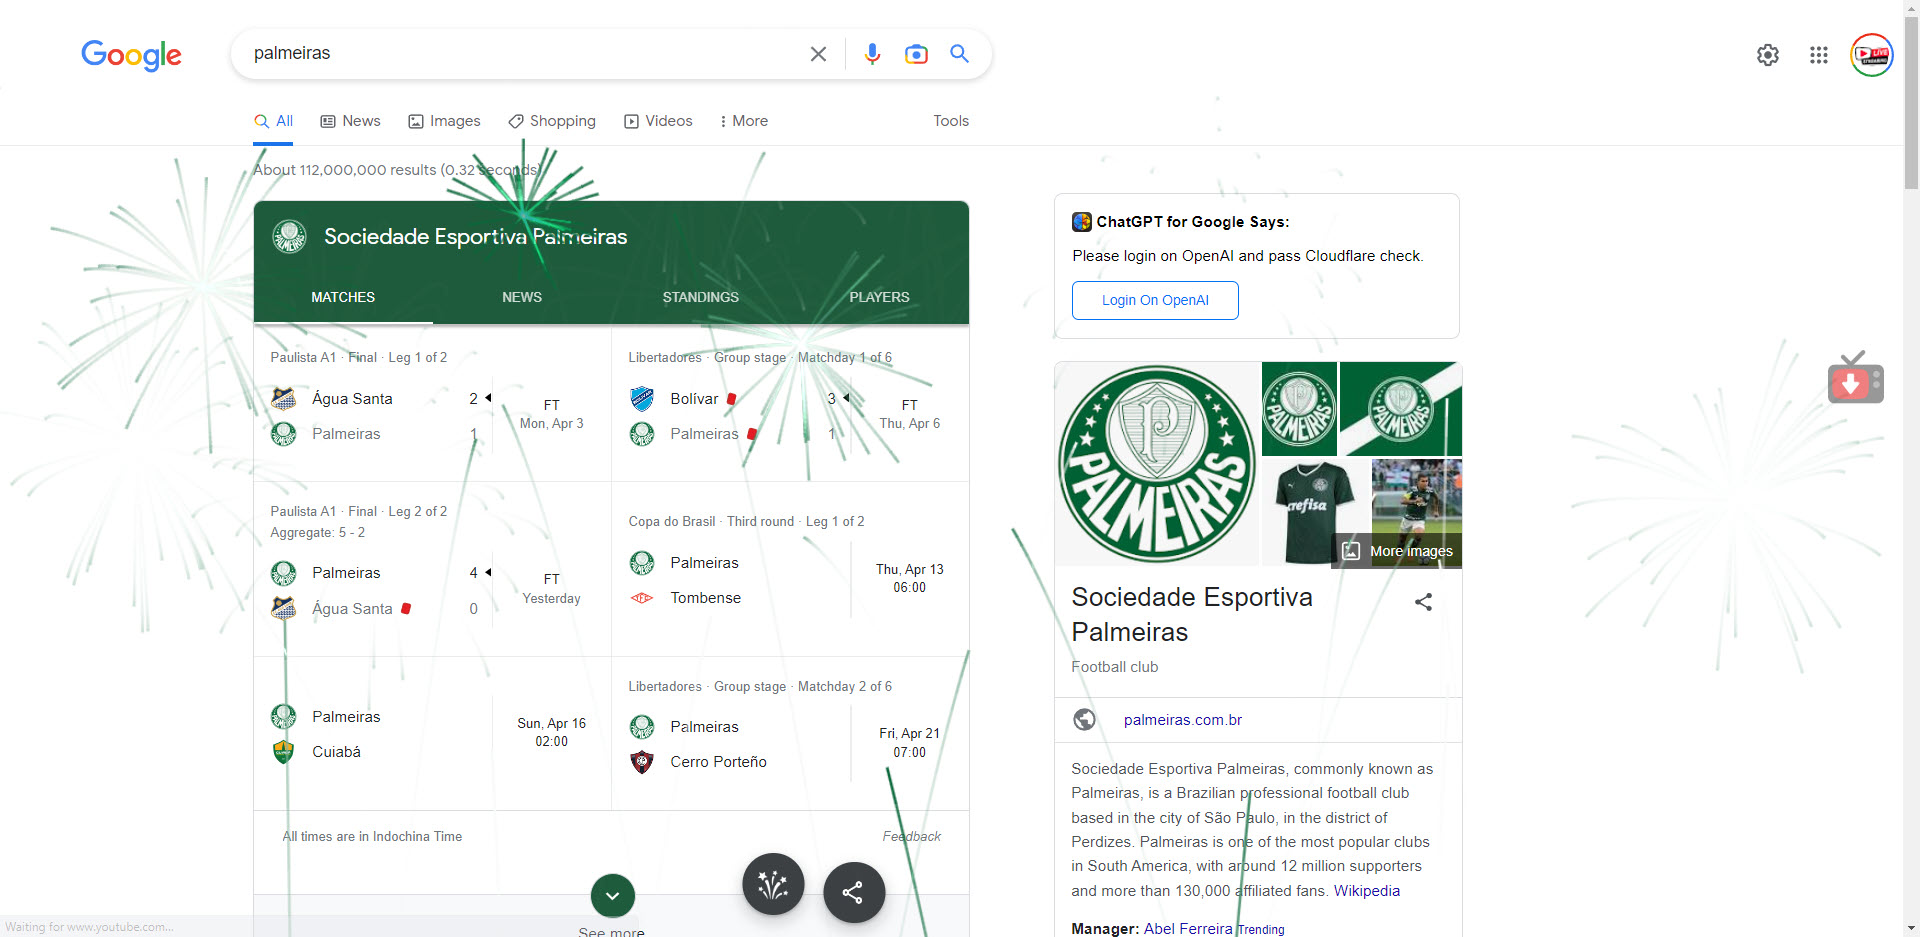Go to Google homepage logo
The image size is (1920, 937).
tap(131, 55)
